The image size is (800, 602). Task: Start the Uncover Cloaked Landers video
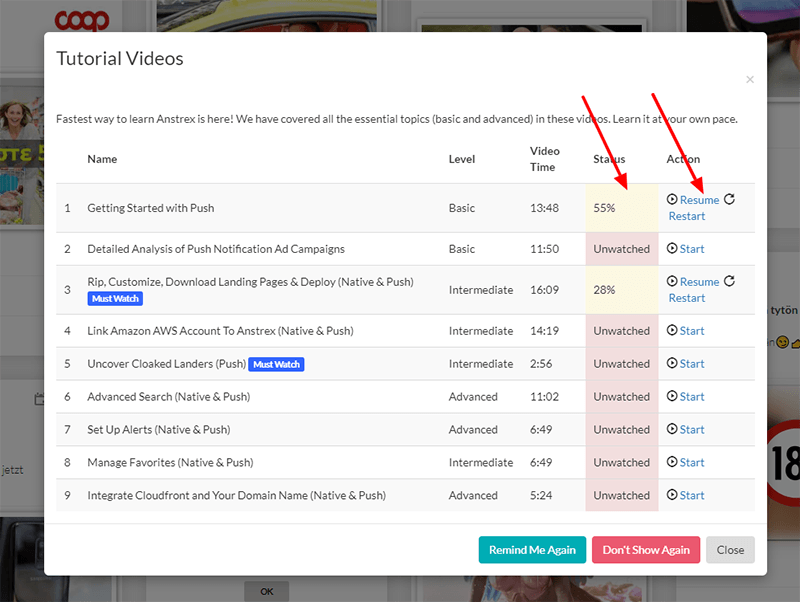pos(692,364)
